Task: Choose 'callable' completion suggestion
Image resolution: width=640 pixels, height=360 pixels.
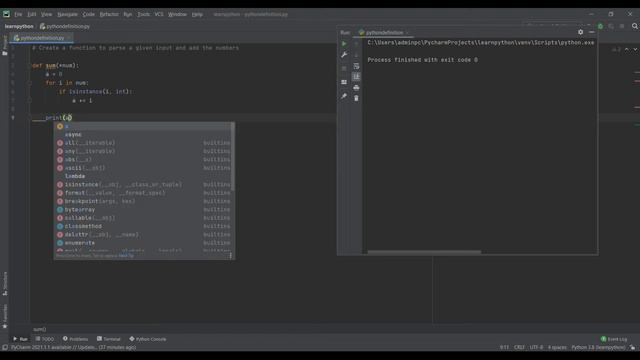Action: tap(143, 218)
